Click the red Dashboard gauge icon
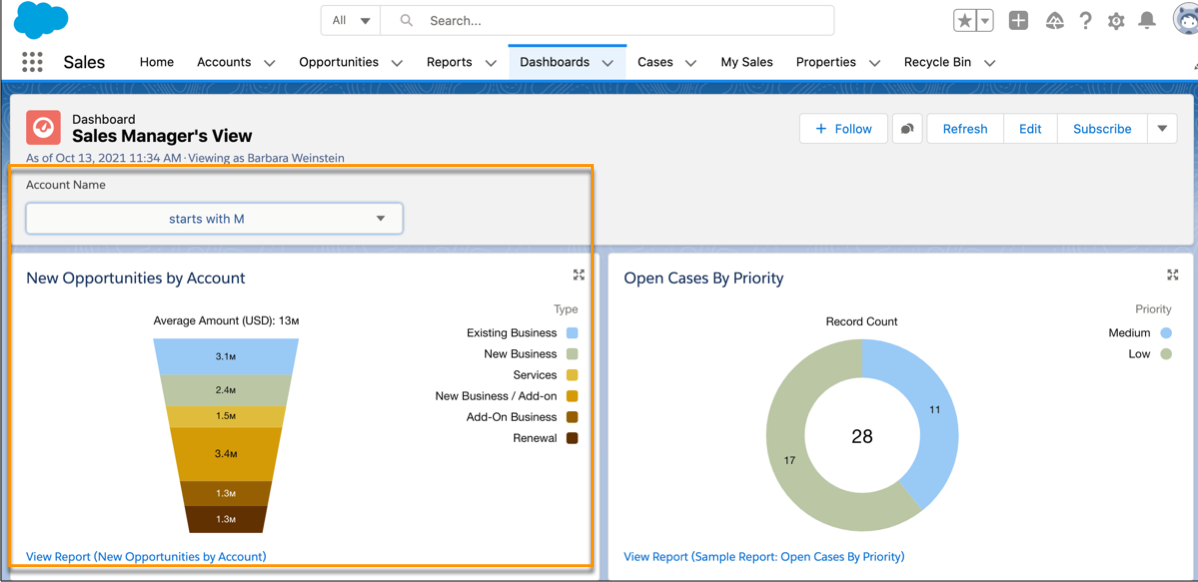The image size is (1198, 582). (x=44, y=128)
